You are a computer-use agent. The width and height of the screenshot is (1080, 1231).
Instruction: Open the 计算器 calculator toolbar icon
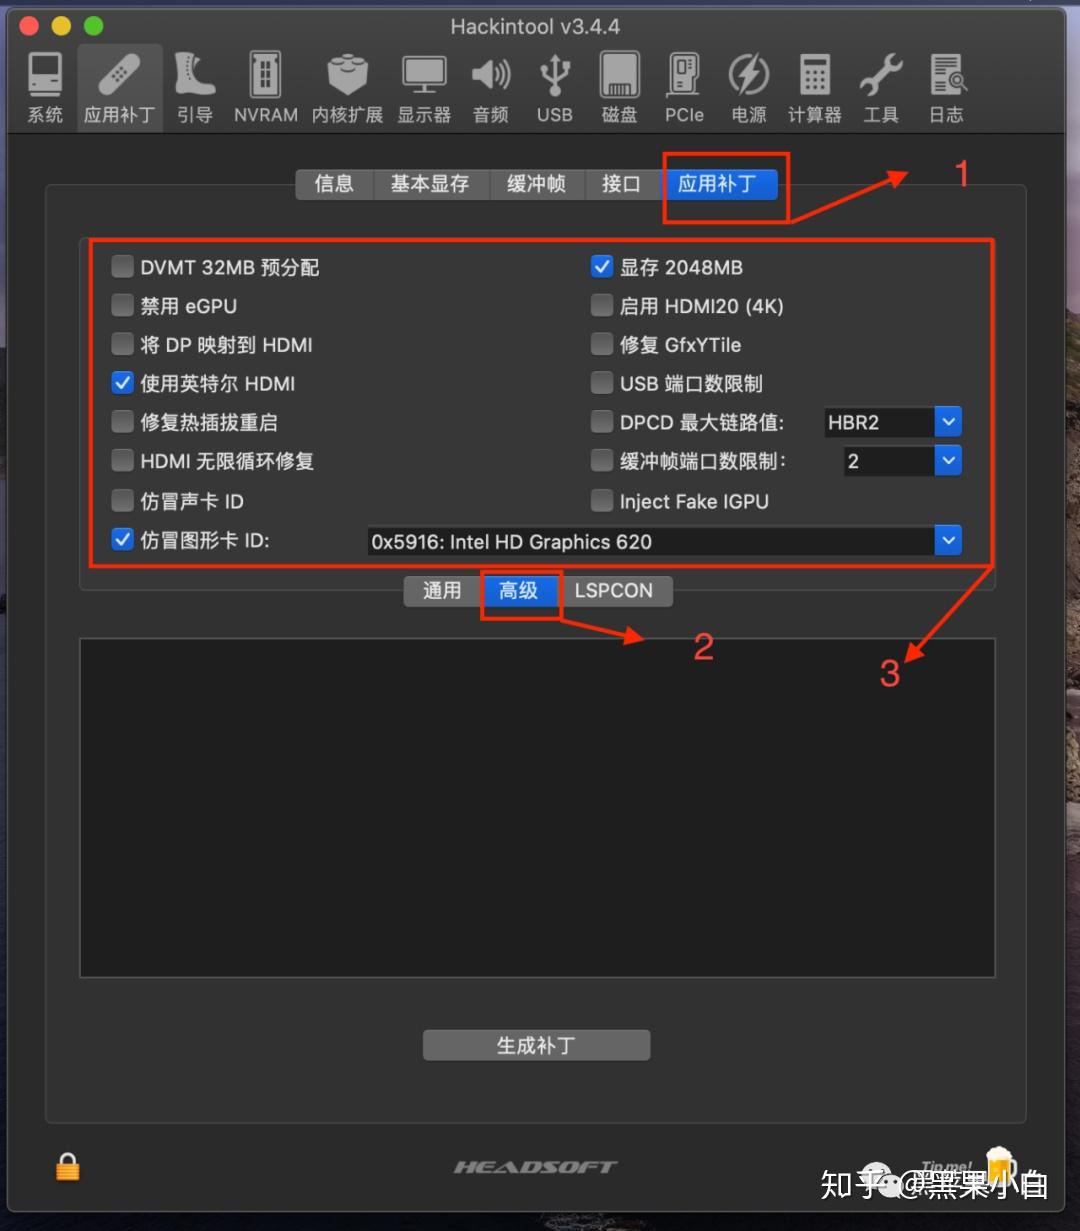(x=815, y=88)
